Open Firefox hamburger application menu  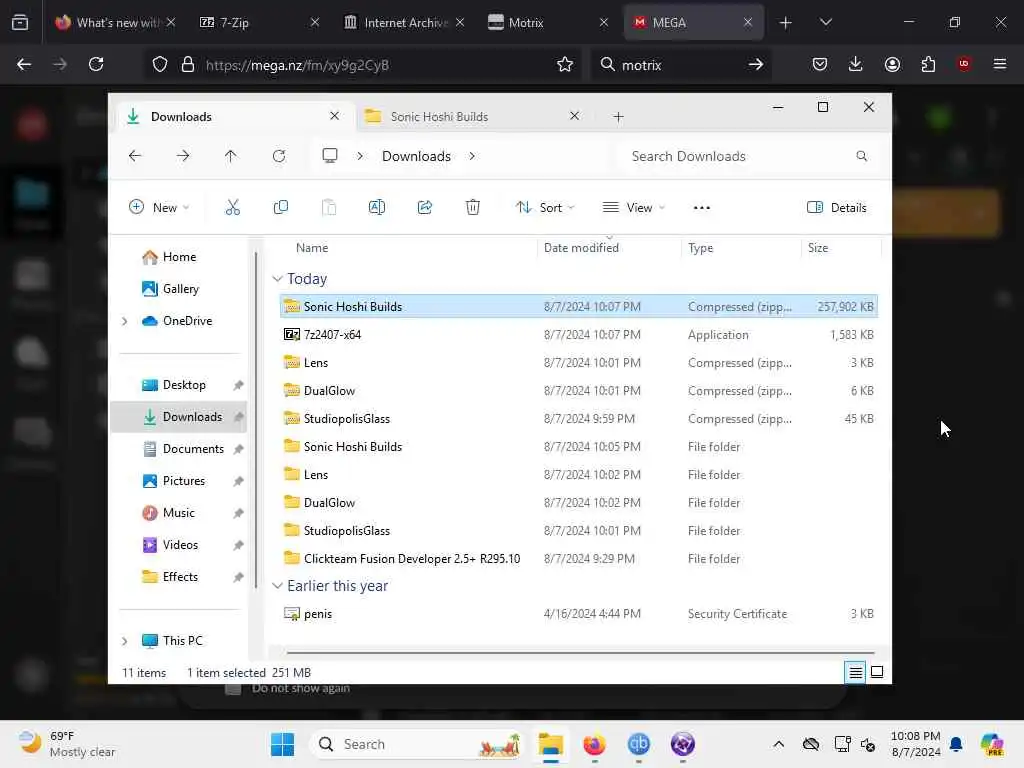coord(1000,64)
